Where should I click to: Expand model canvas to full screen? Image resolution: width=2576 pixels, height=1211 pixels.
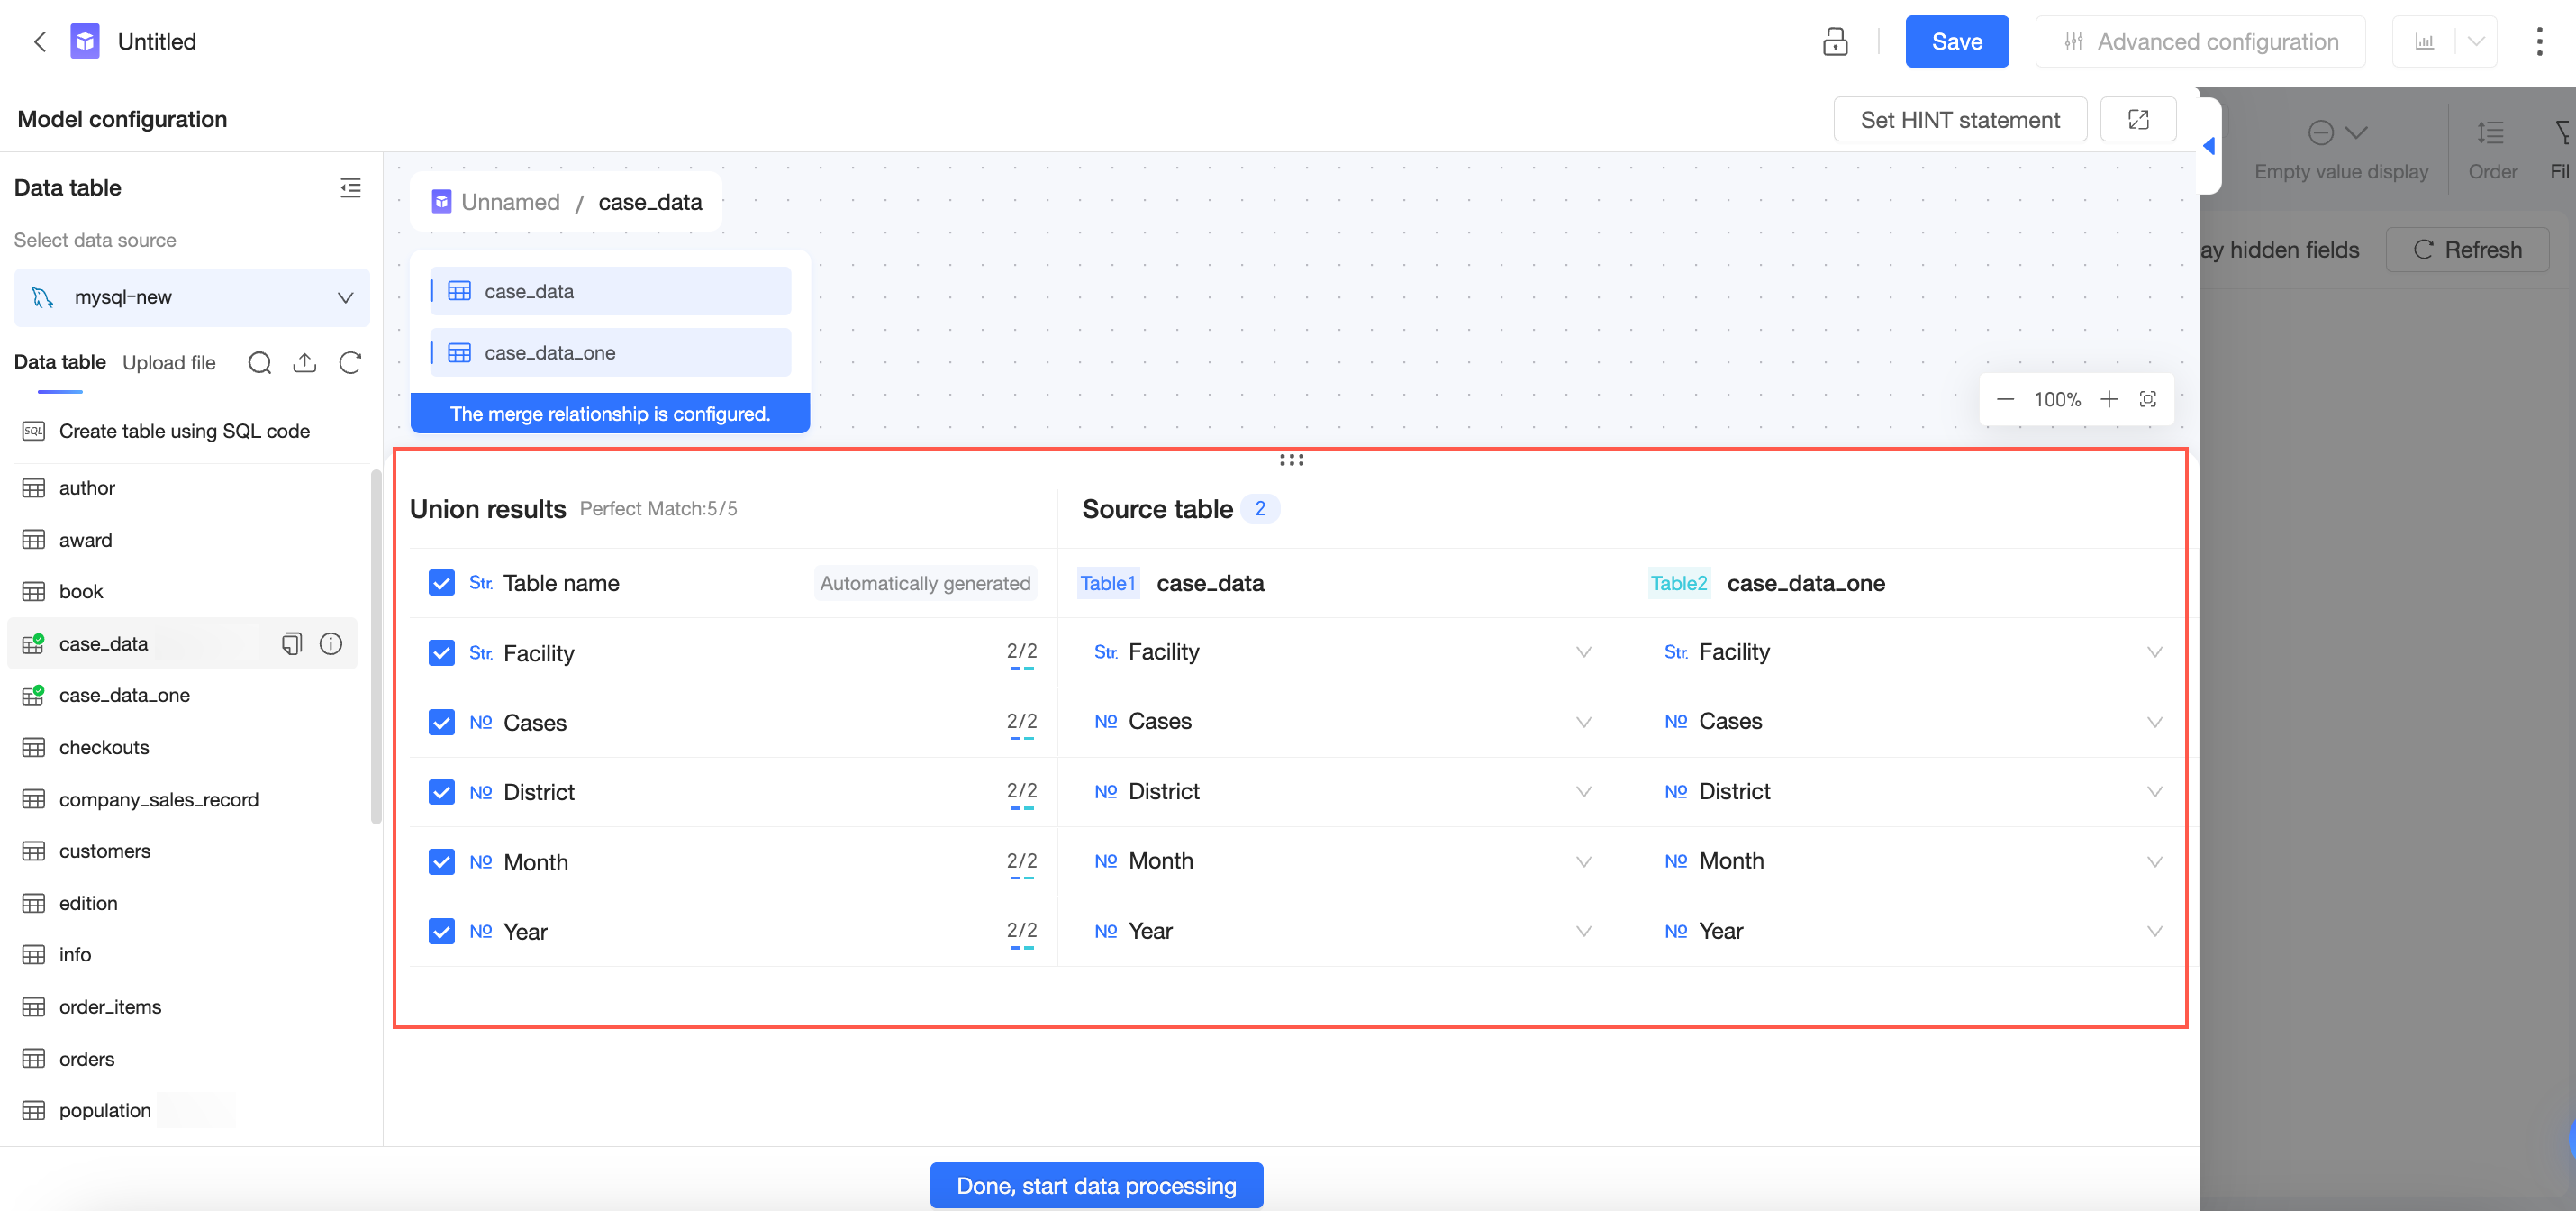click(x=2138, y=120)
